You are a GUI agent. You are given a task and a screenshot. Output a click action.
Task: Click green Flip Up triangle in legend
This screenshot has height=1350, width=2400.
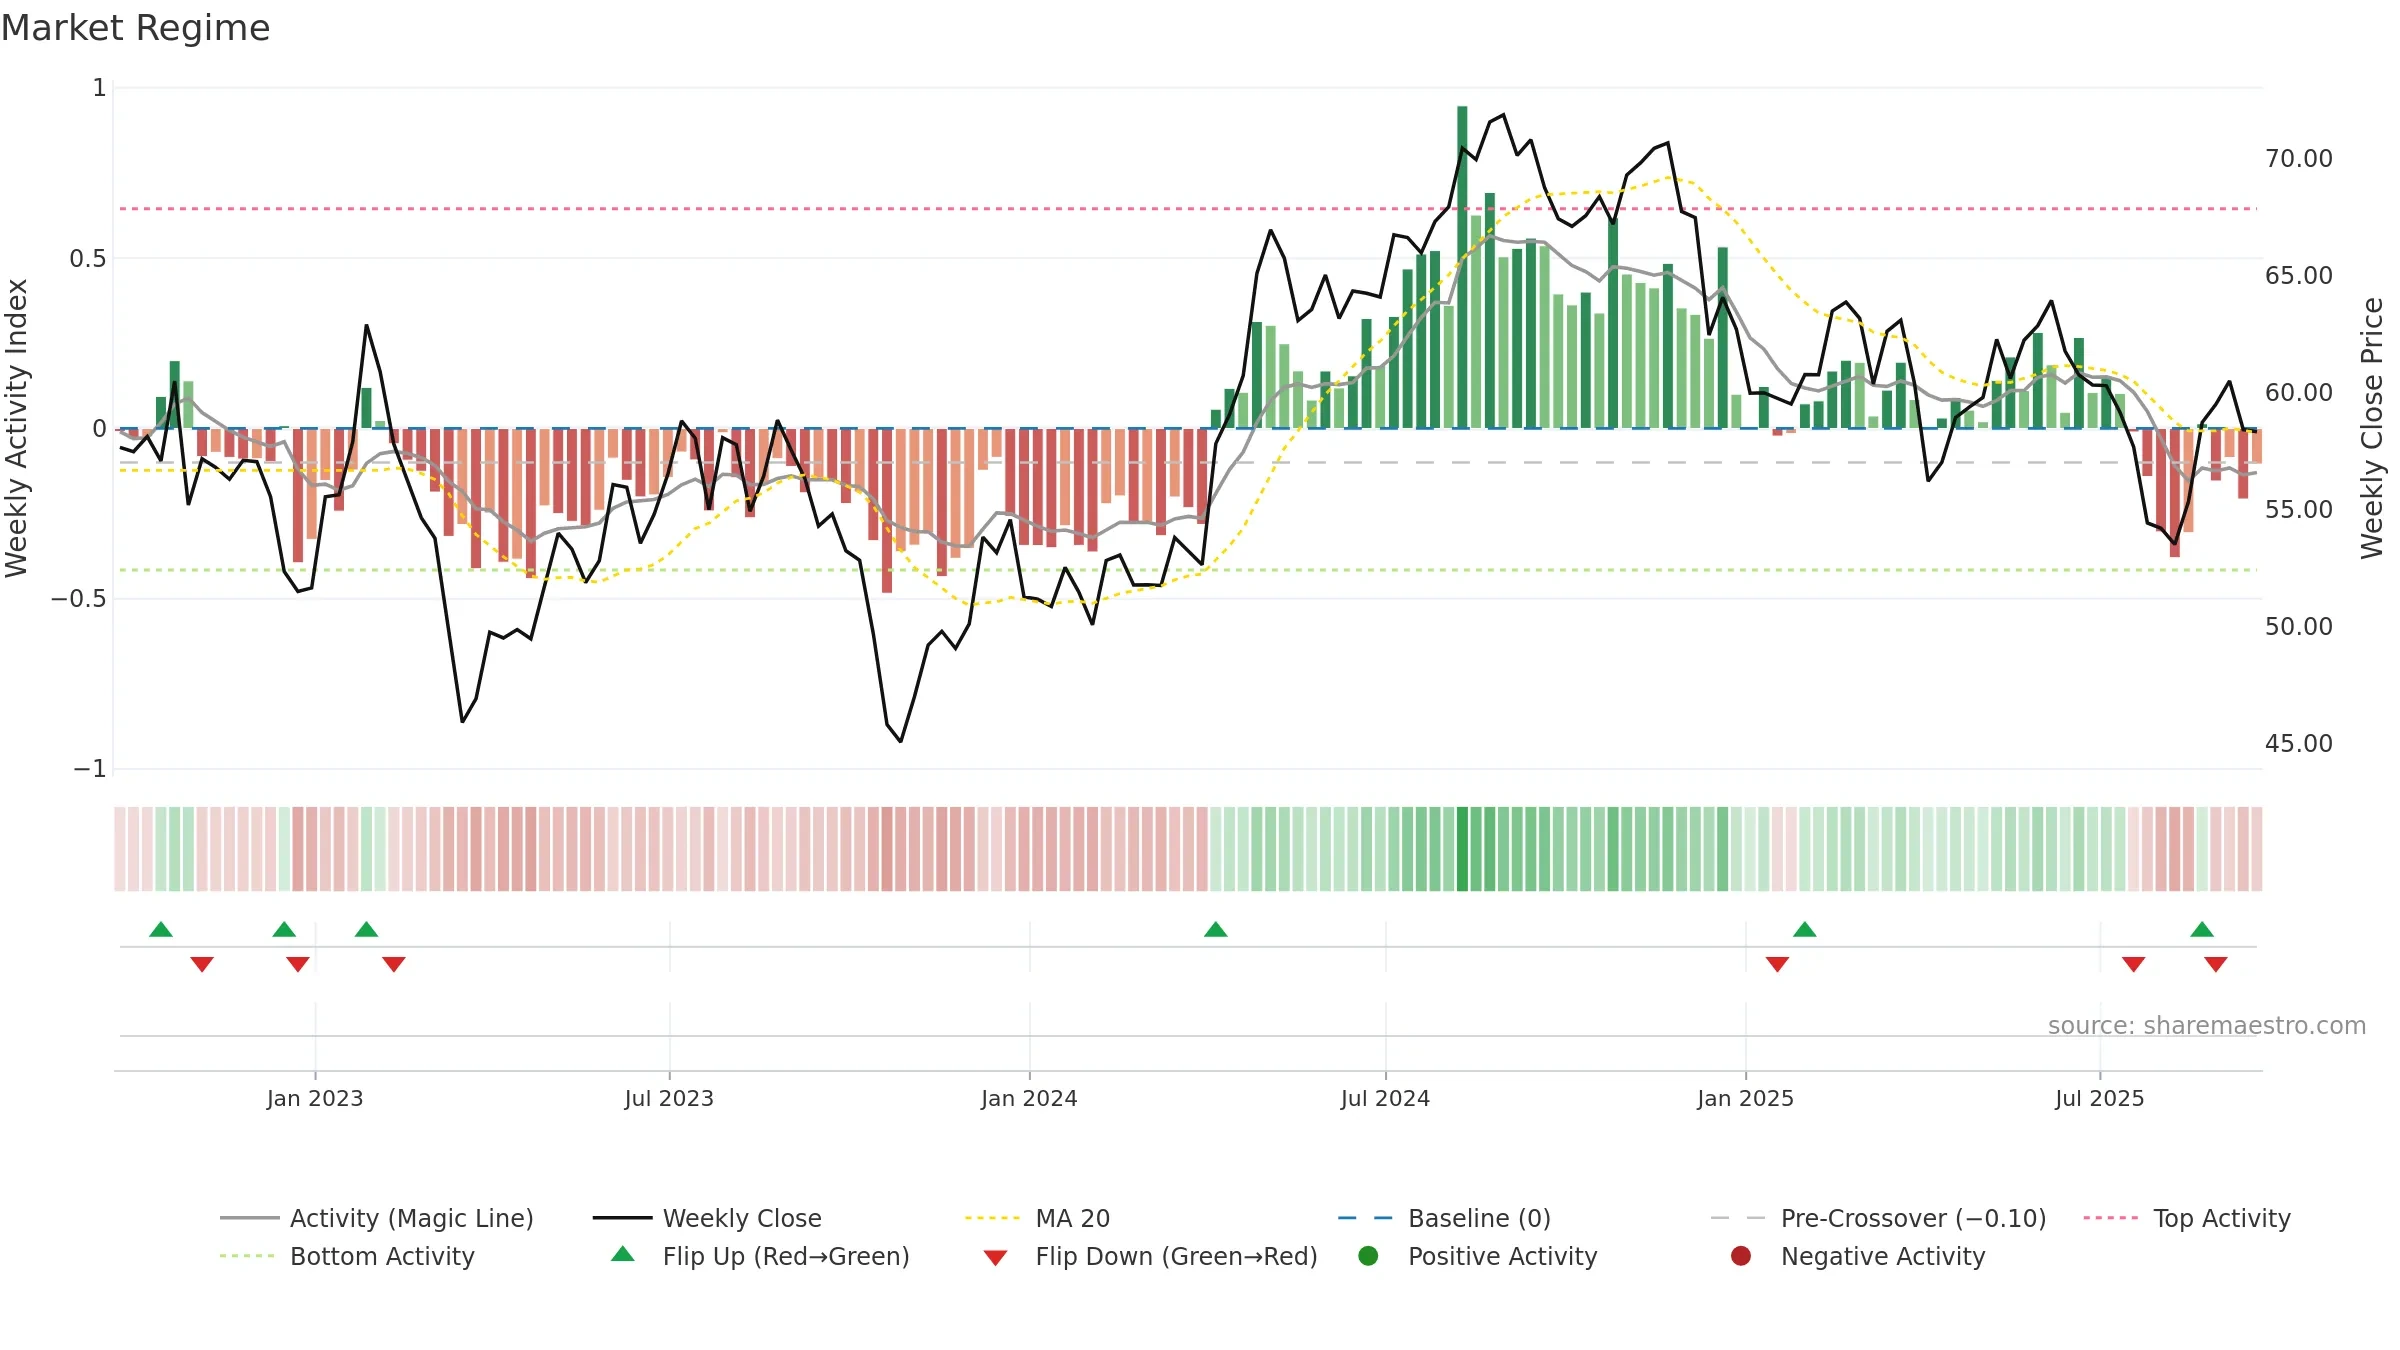[x=623, y=1254]
